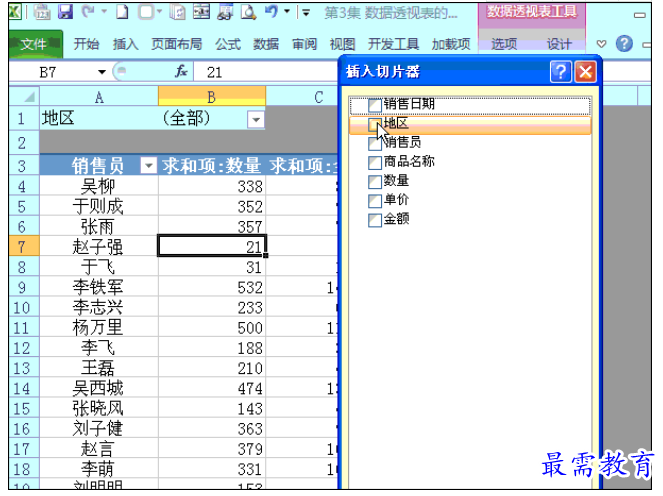Open the shape icon dropdown arrow
Viewport: 663px width, 496px height.
159,12
